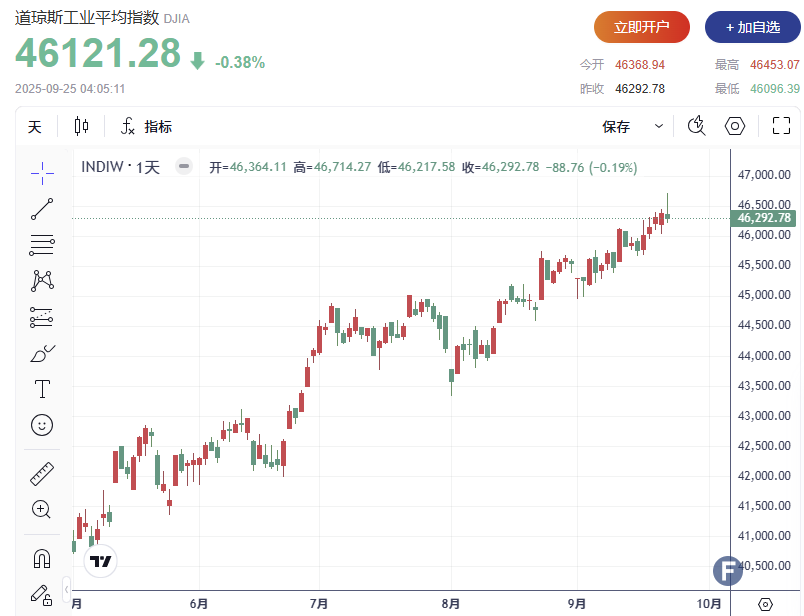
Task: Click the INDIW · 1天 symbol legend
Action: [121, 167]
